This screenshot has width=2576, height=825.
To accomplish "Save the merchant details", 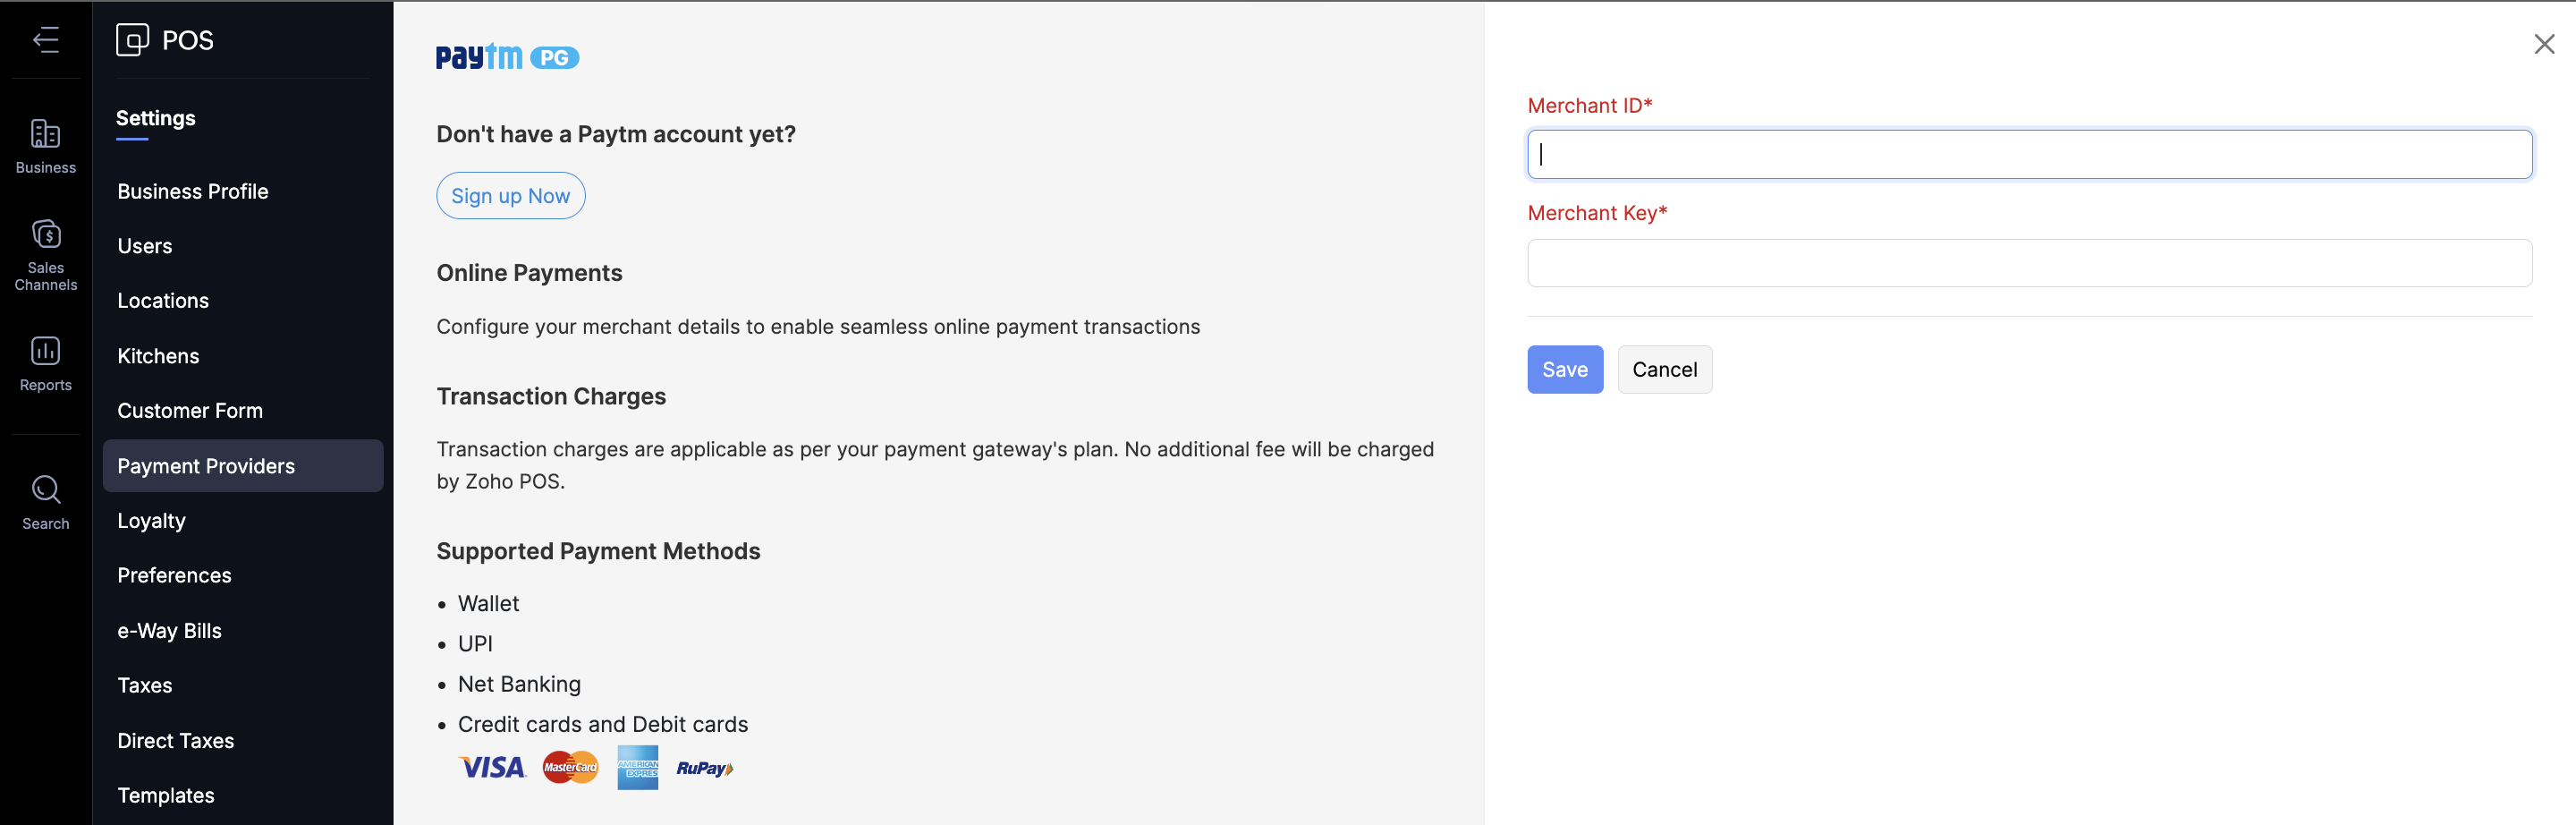I will point(1564,370).
